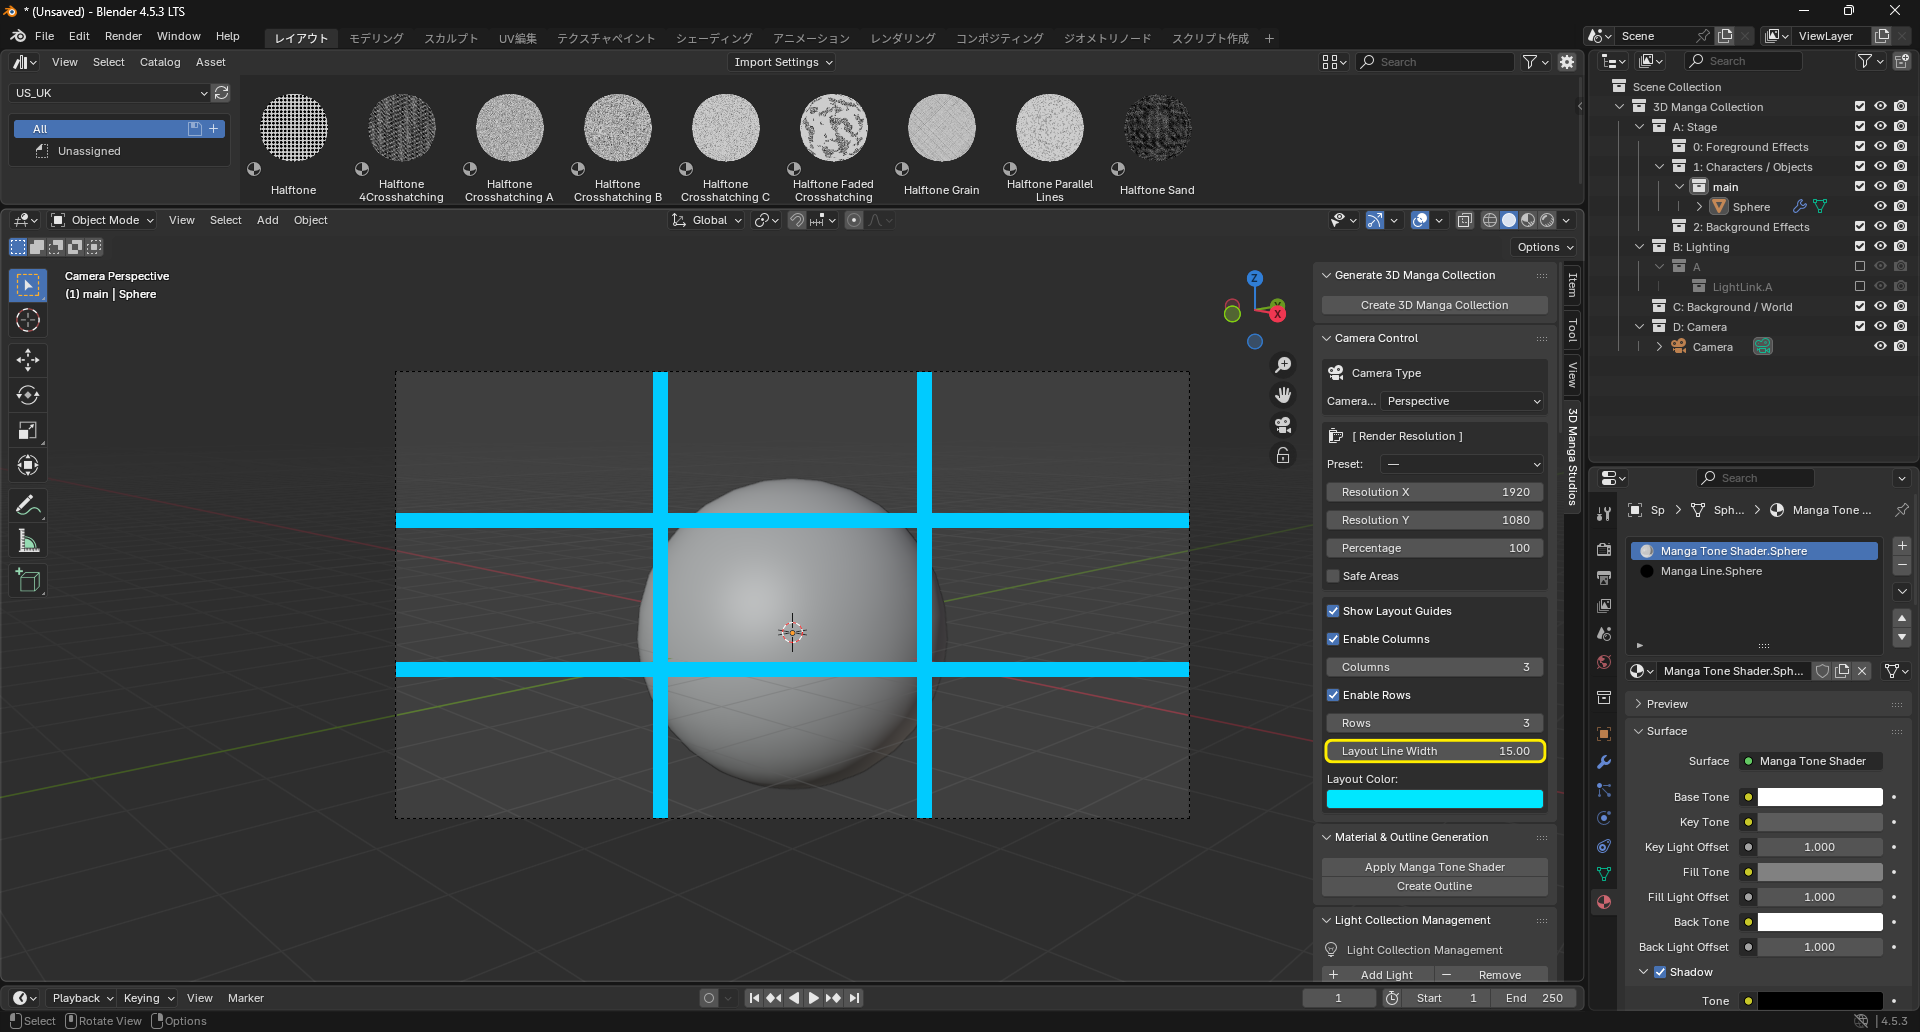Image resolution: width=1920 pixels, height=1032 pixels.
Task: Uncheck Show Layout Guides
Action: point(1333,611)
